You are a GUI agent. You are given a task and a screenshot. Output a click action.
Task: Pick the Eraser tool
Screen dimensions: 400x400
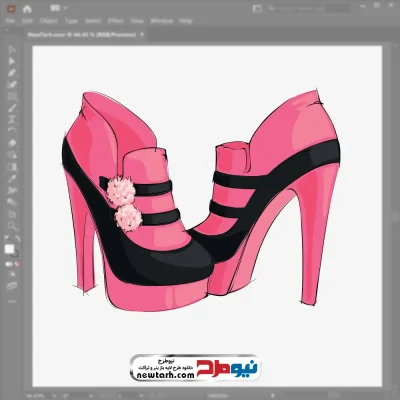coord(12,143)
